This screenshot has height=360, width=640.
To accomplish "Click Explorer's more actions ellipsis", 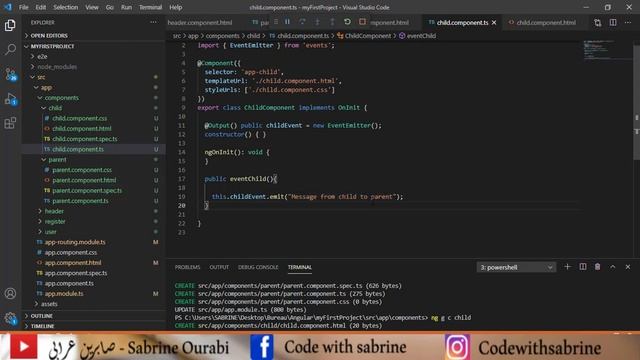I will click(x=153, y=22).
